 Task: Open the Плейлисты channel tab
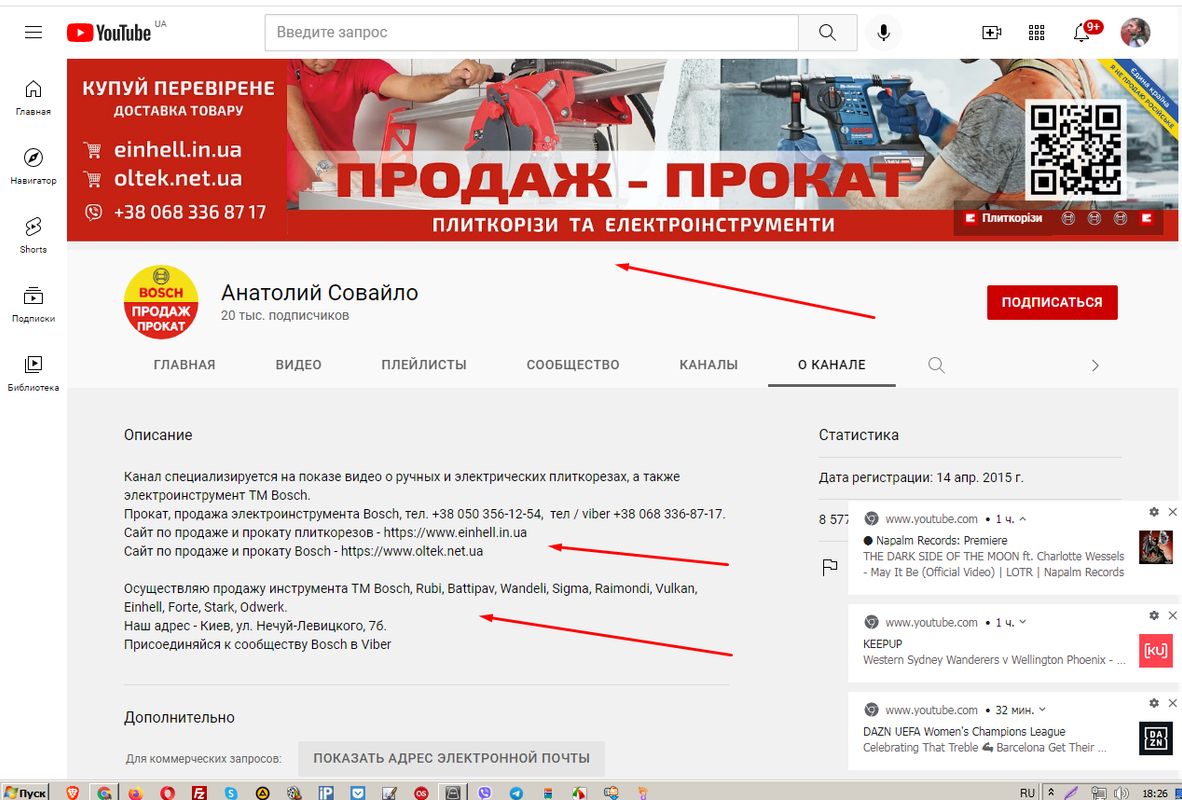[424, 365]
